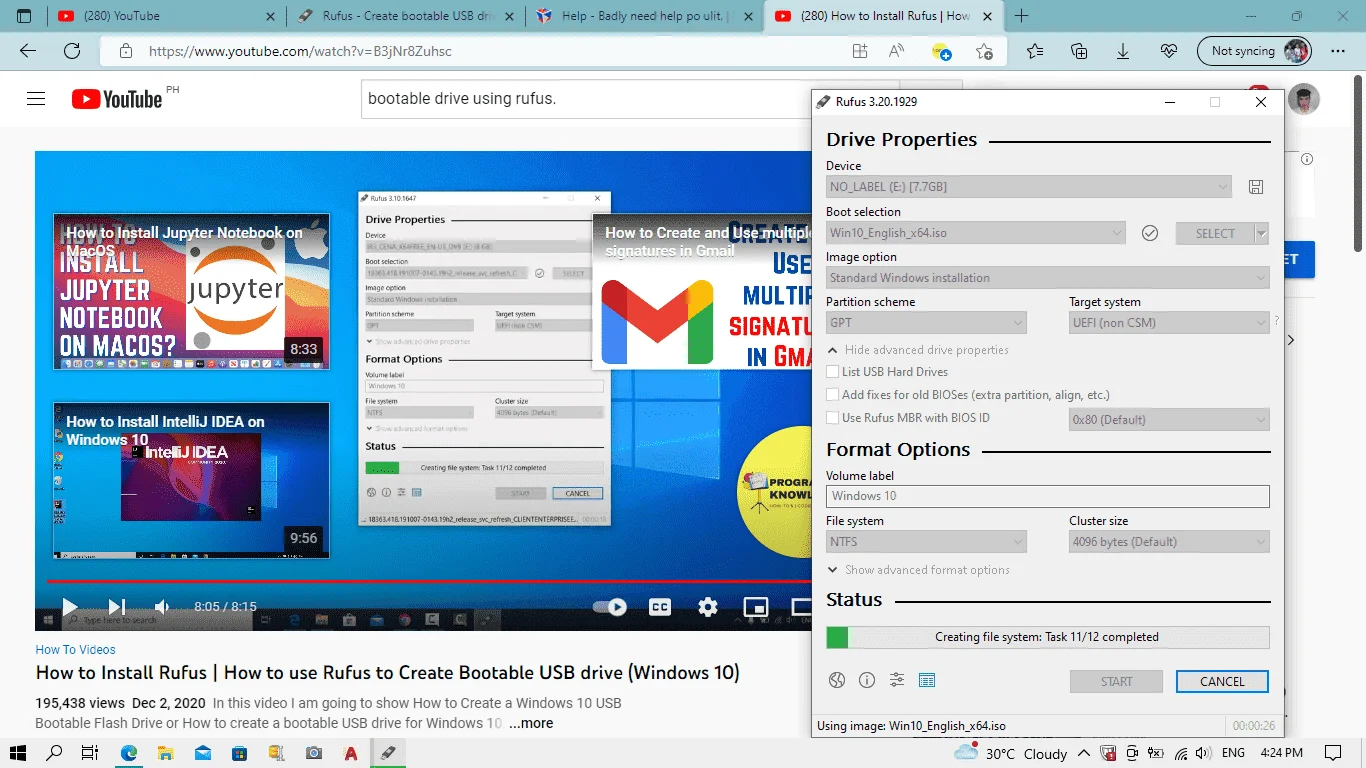This screenshot has height=768, width=1366.
Task: Open the SELECT button dropdown arrow
Action: (1262, 233)
